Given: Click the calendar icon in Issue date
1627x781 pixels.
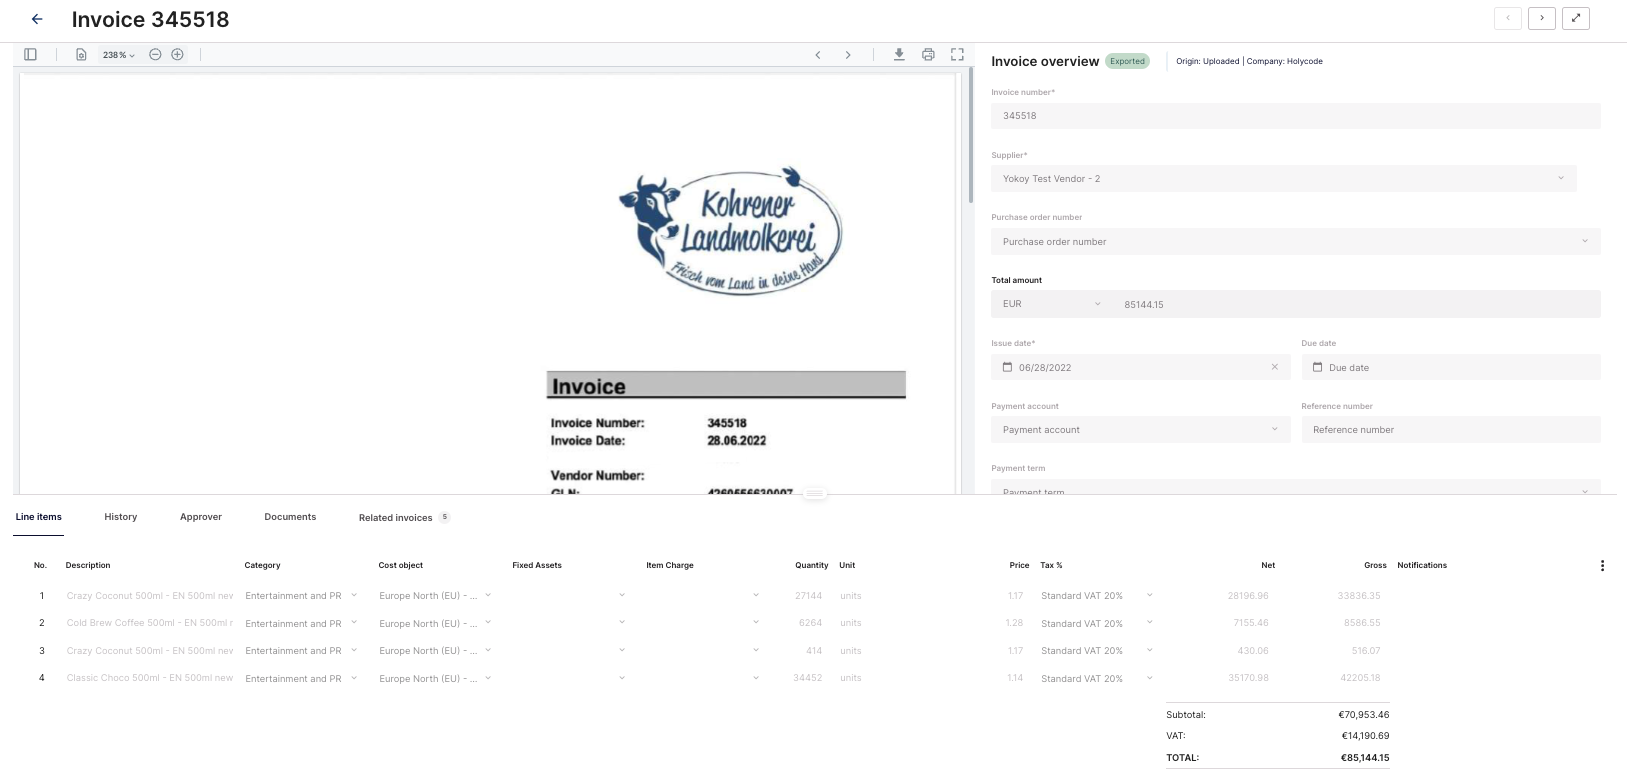Looking at the screenshot, I should (x=1007, y=367).
